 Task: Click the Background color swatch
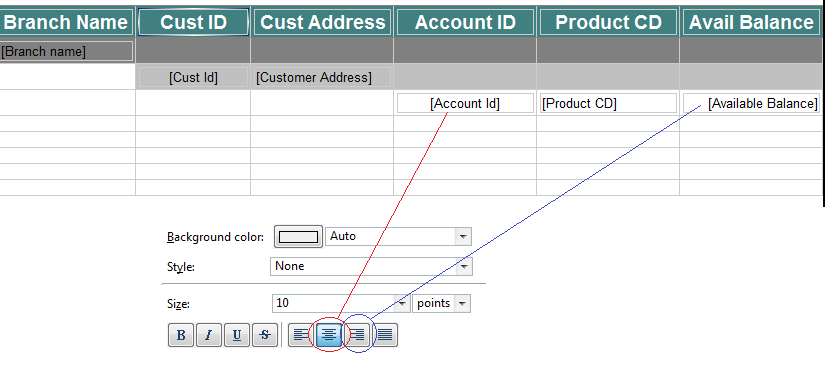coord(299,237)
